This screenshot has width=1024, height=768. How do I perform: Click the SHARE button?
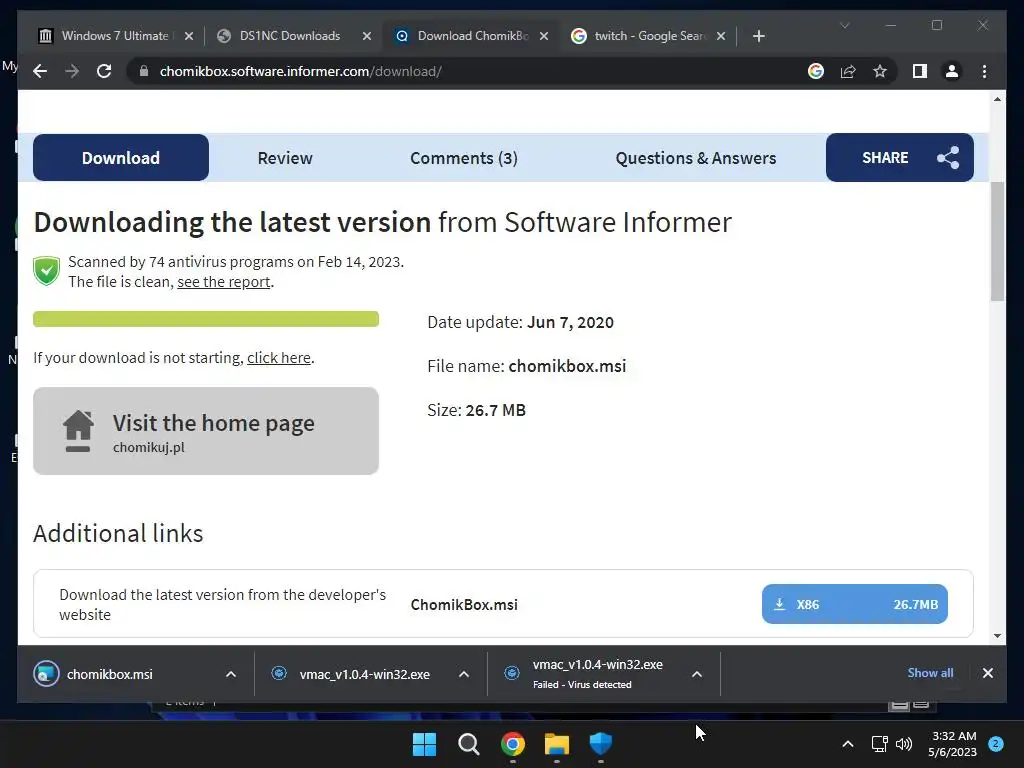tap(899, 157)
